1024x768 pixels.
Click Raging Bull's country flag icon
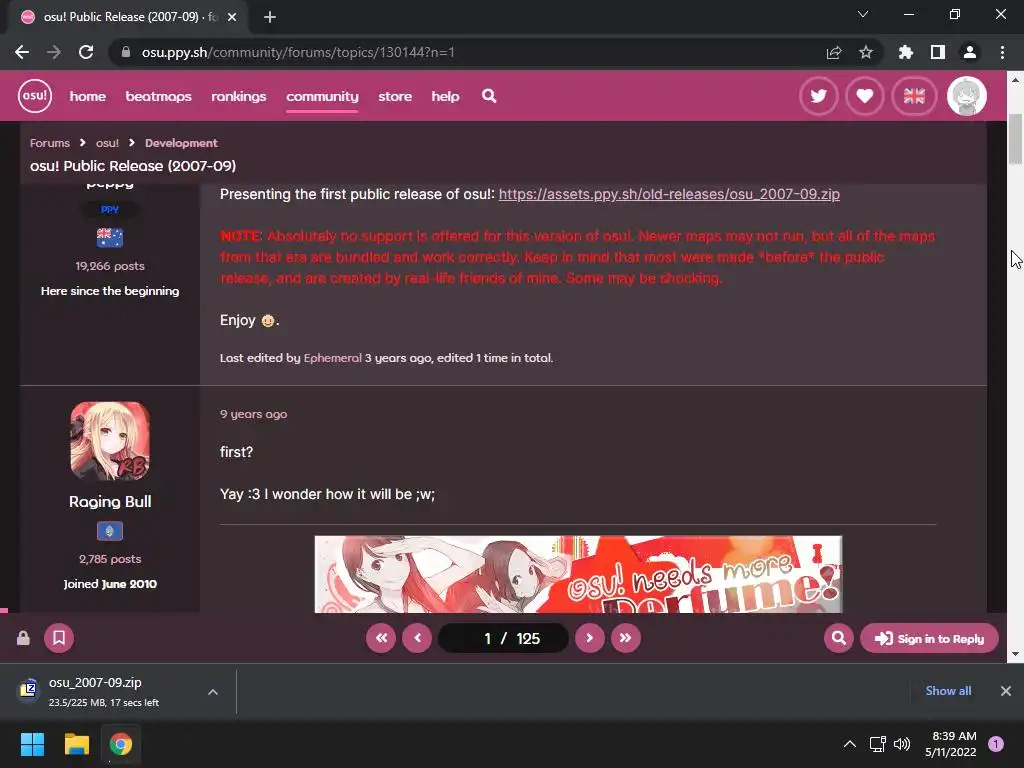click(x=110, y=532)
